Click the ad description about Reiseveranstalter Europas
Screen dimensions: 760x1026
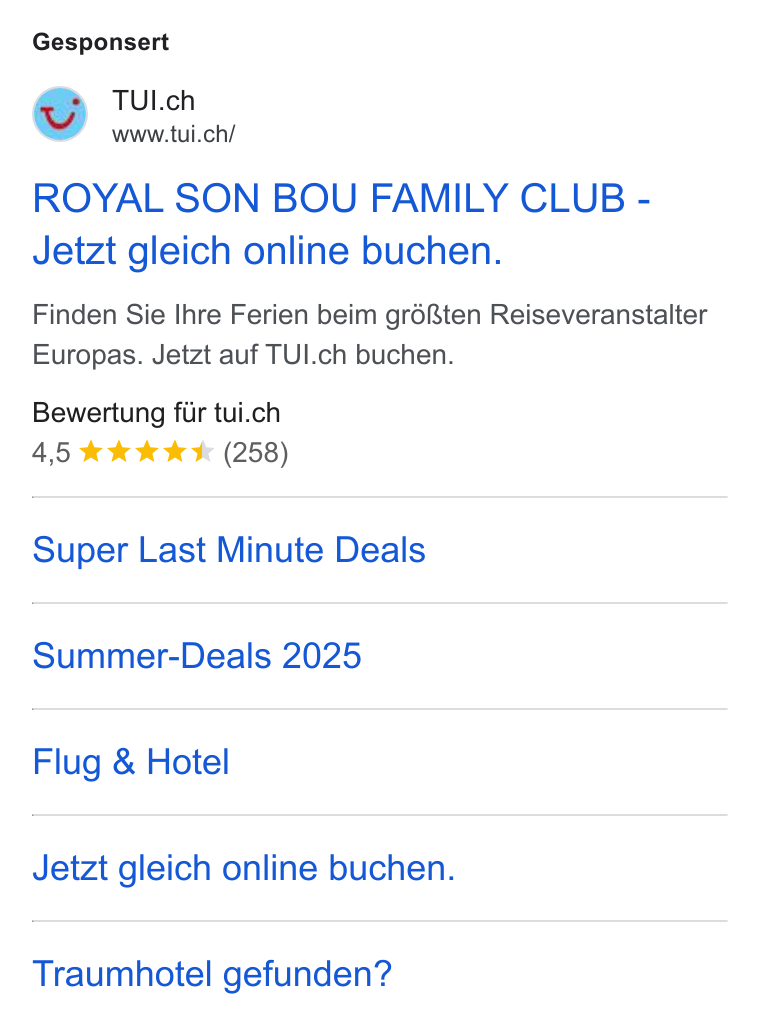370,334
